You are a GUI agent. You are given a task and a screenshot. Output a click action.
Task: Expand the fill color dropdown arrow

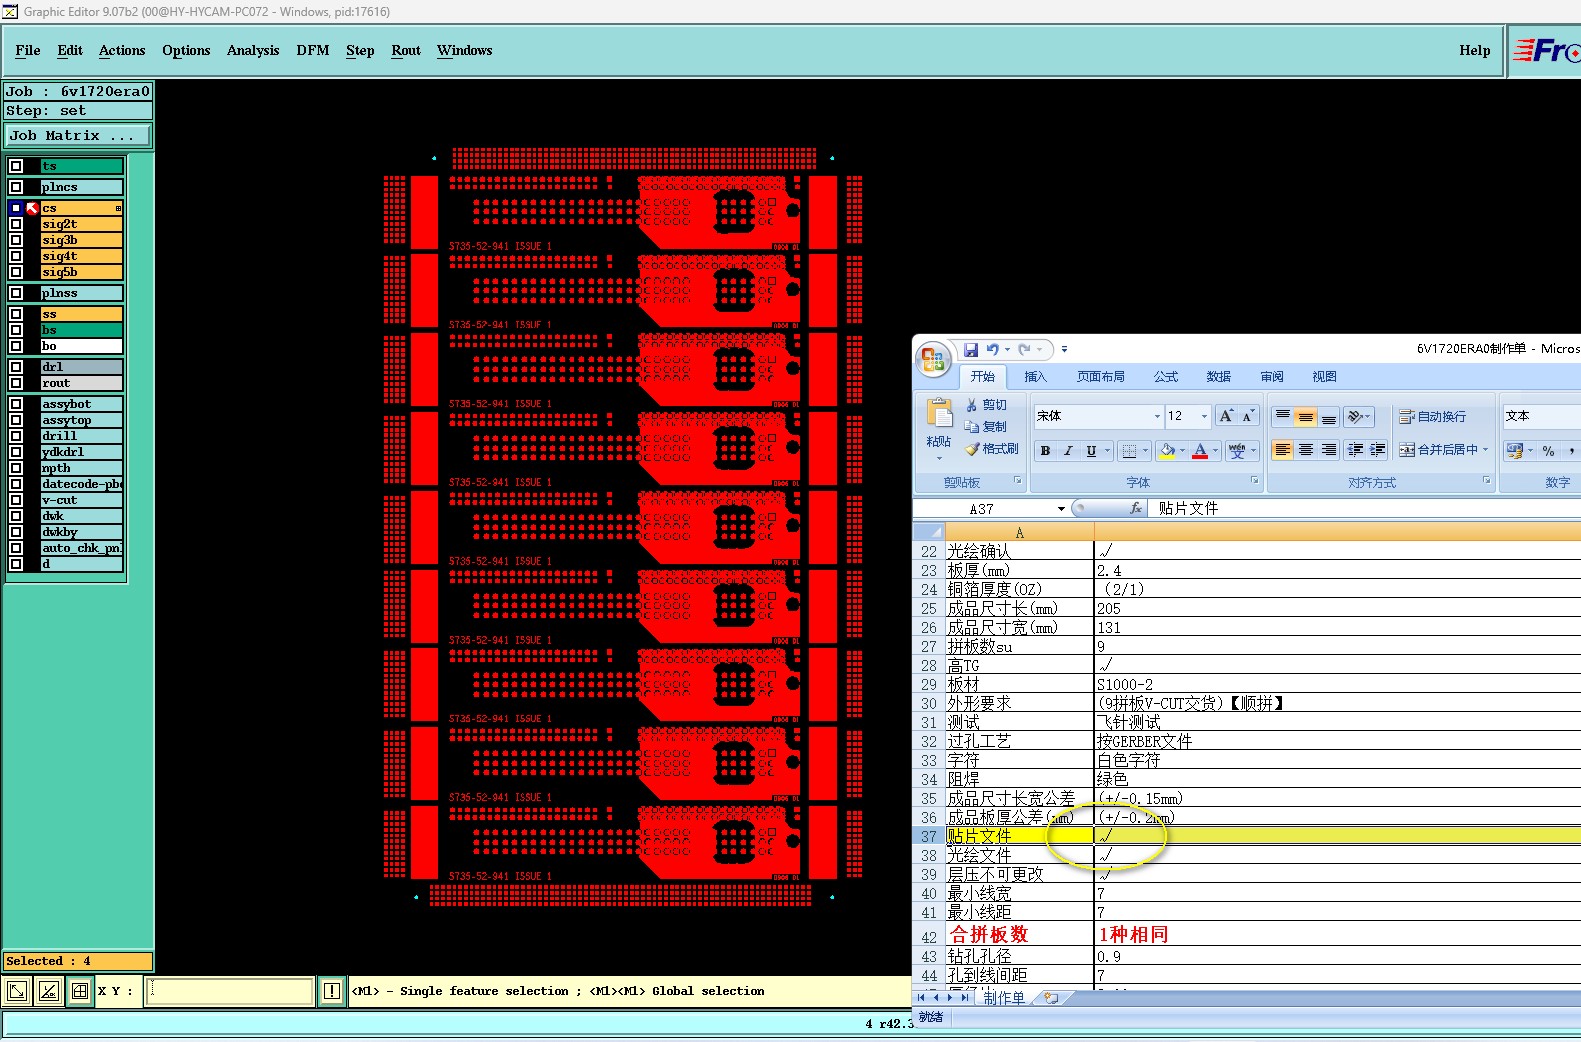click(1182, 451)
